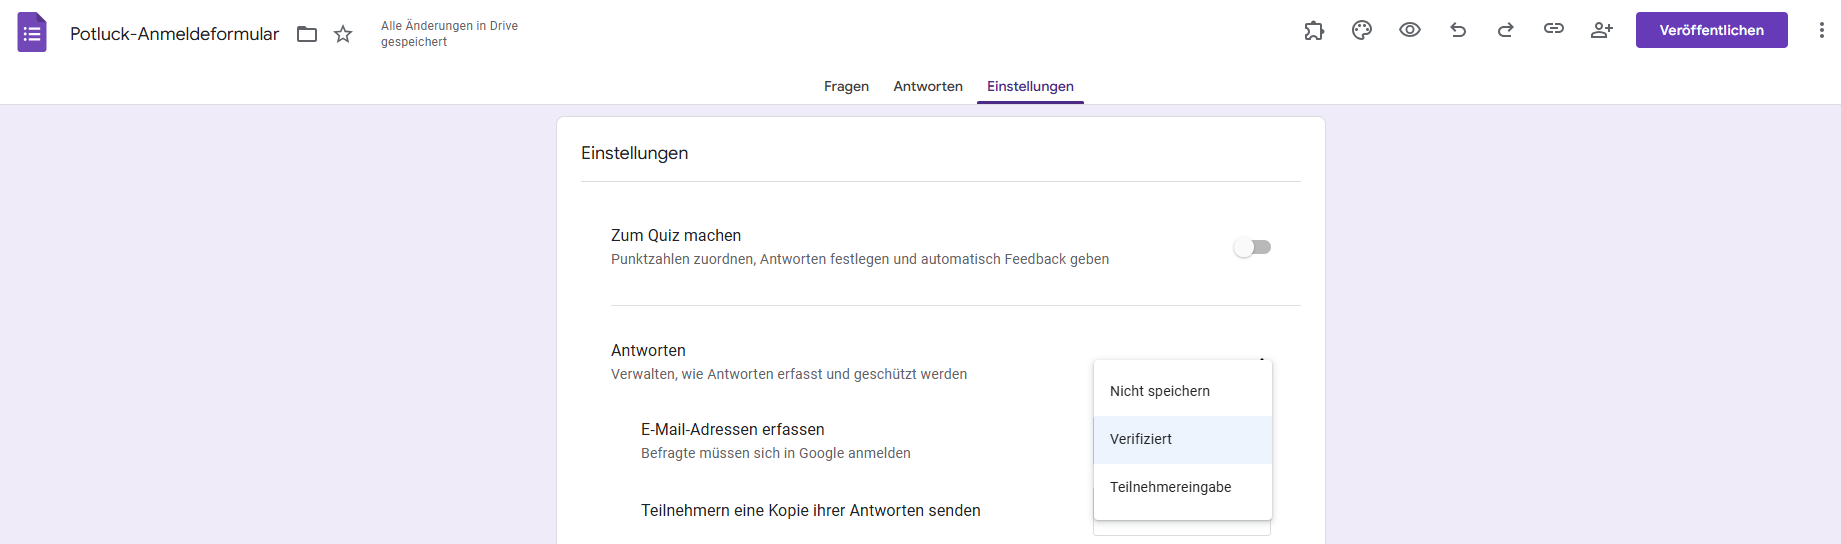Copy the form link icon
The image size is (1841, 544).
tap(1554, 30)
